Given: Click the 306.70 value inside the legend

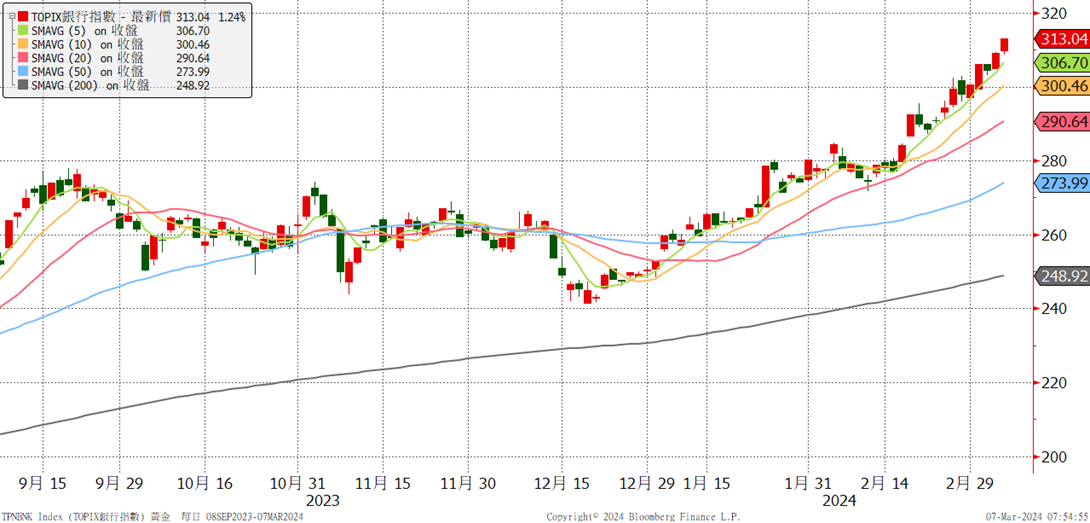Looking at the screenshot, I should point(193,31).
